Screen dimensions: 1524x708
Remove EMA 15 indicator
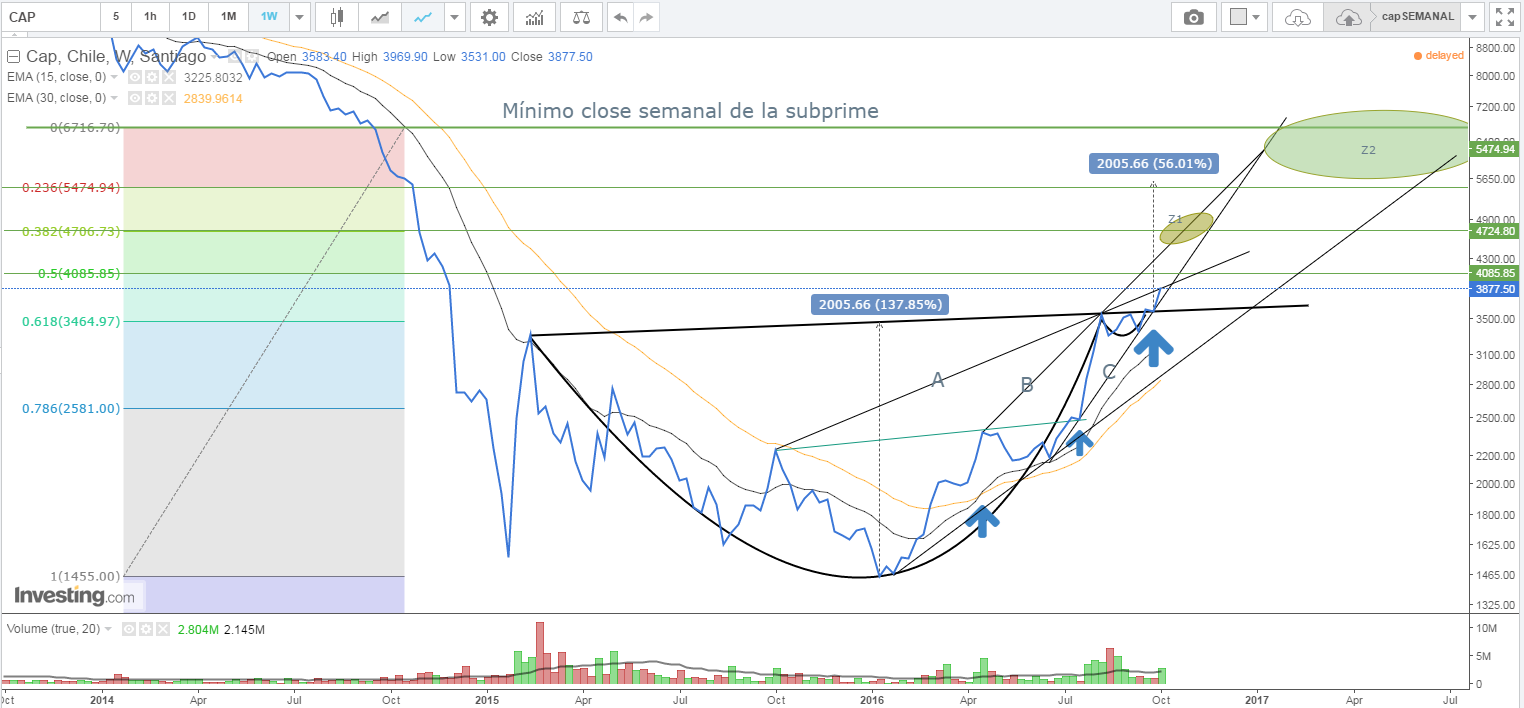click(169, 77)
